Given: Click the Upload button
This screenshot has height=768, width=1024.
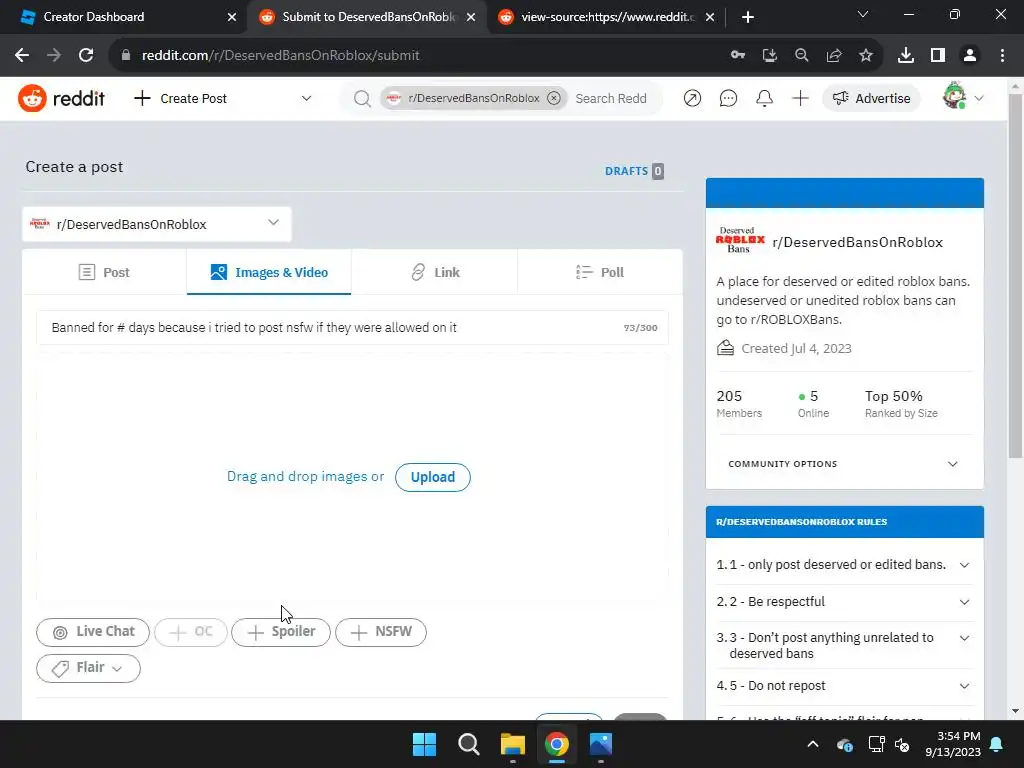Looking at the screenshot, I should (433, 477).
